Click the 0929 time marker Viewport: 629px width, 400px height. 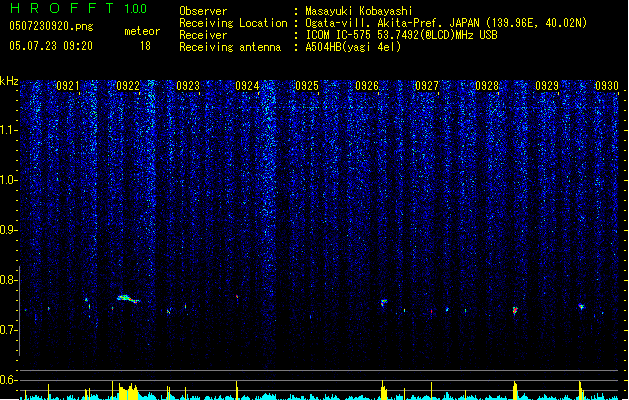click(x=547, y=86)
